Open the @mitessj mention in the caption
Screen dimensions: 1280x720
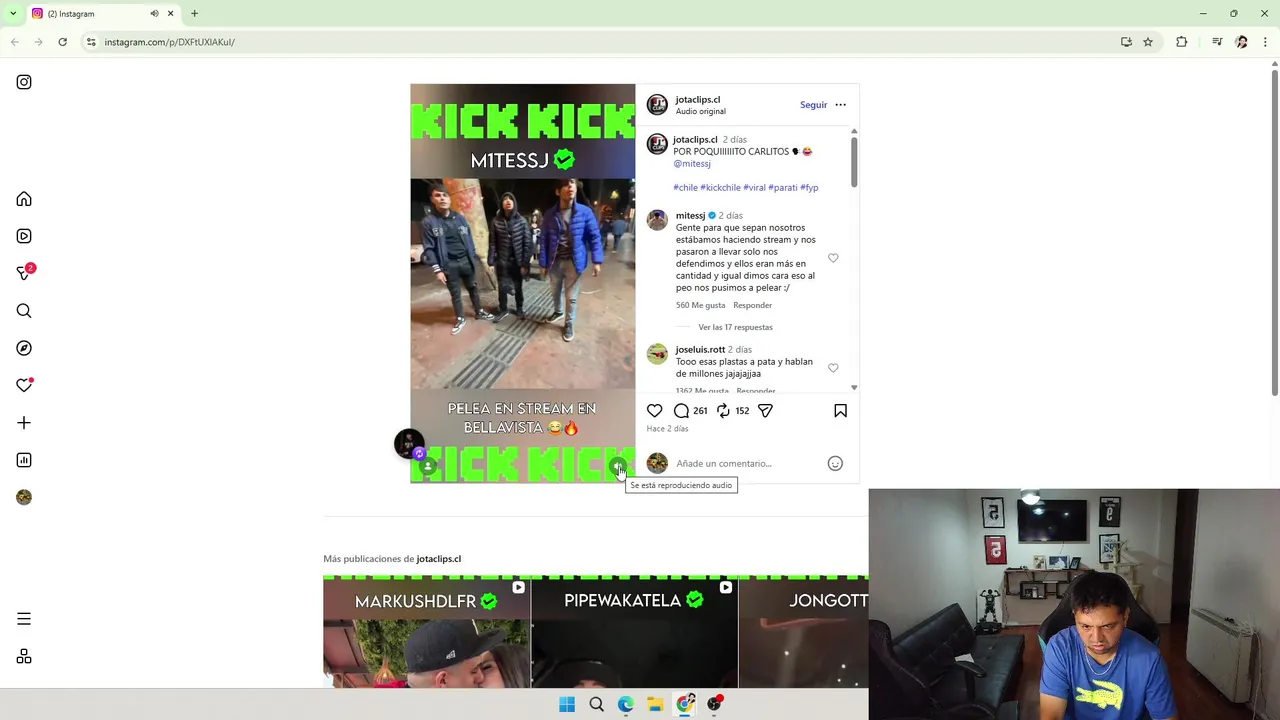pyautogui.click(x=692, y=164)
